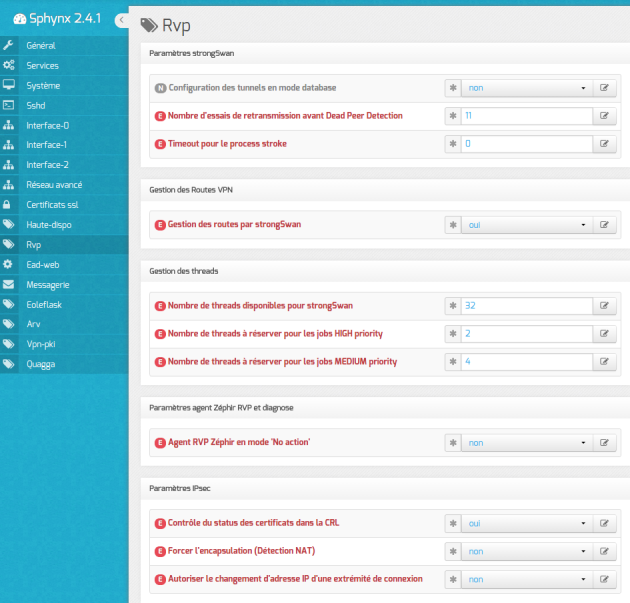Click the threads disponibles input showing 32

(527, 306)
